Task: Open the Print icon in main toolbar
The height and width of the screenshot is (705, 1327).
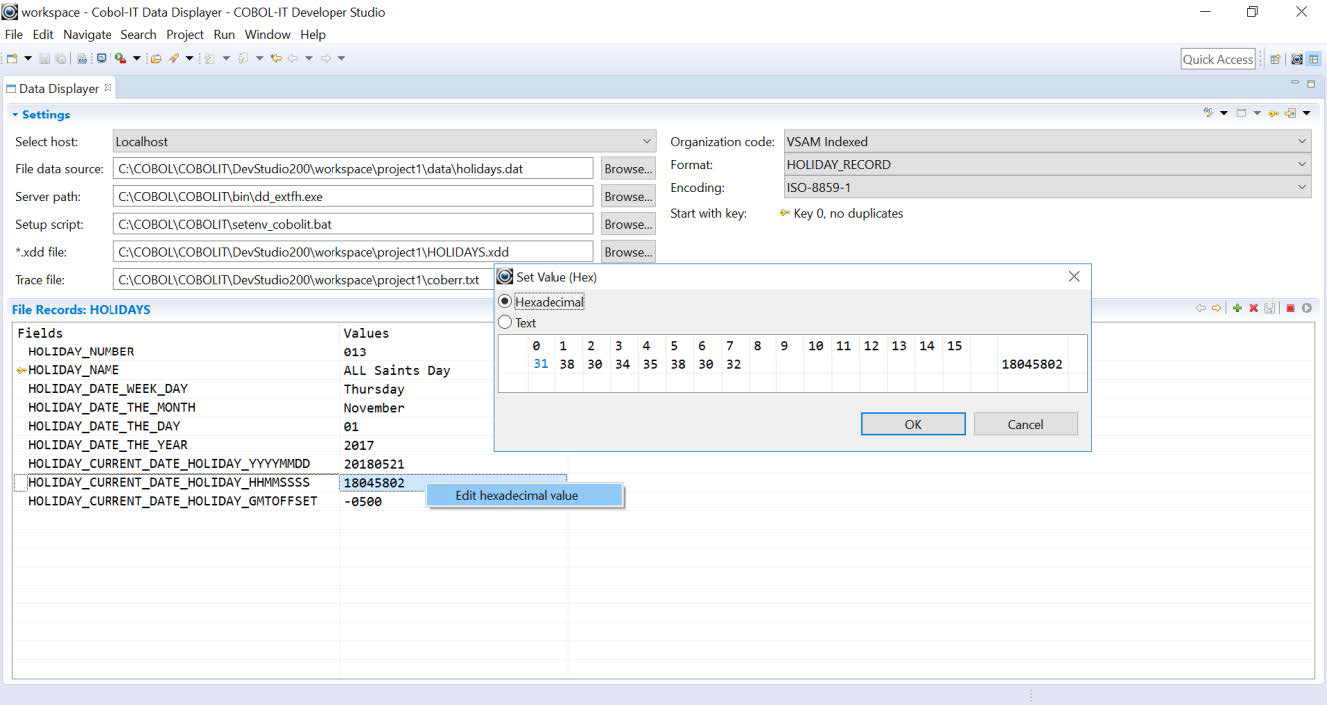Action: [82, 57]
